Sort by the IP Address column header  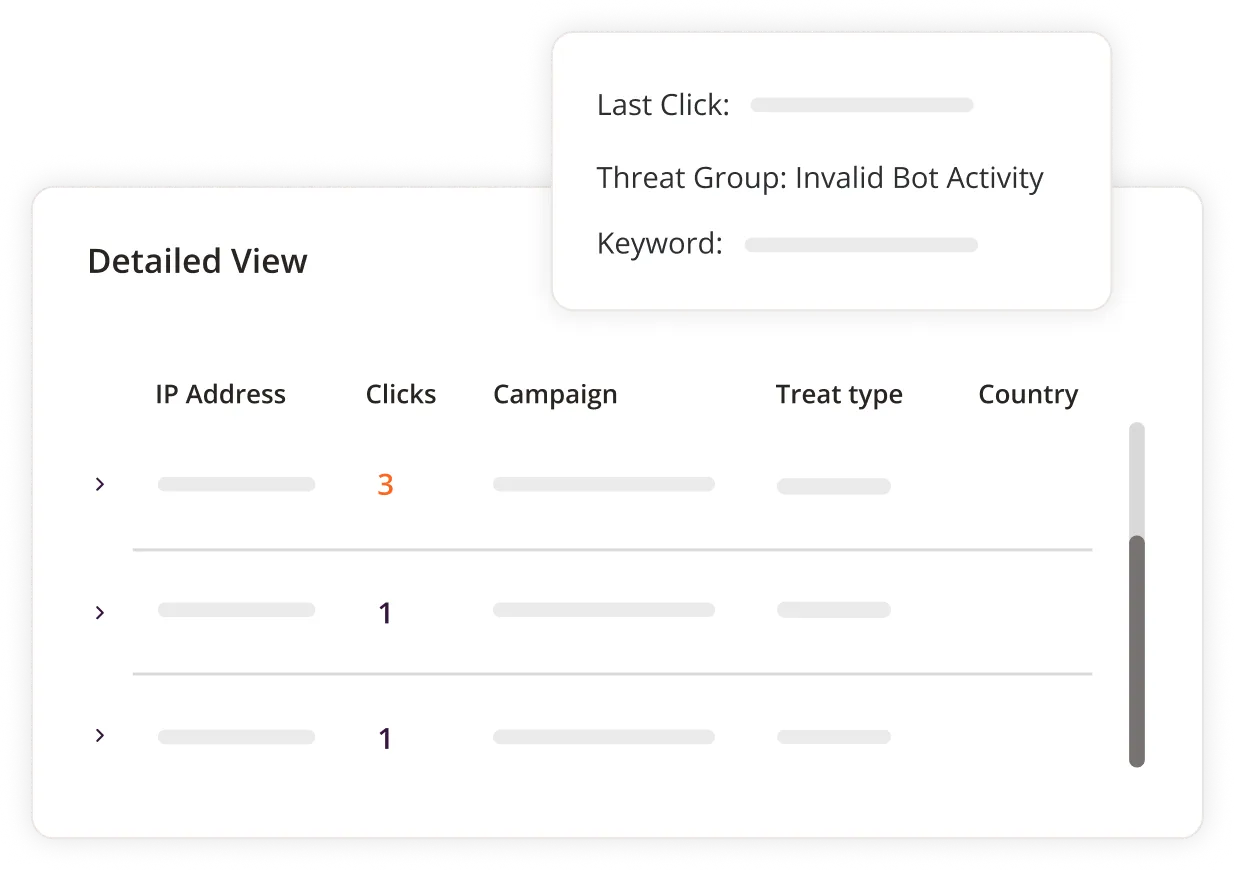220,395
